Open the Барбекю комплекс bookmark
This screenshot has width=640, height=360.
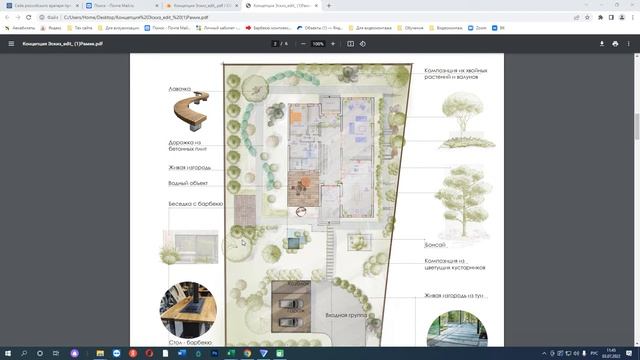[268, 28]
